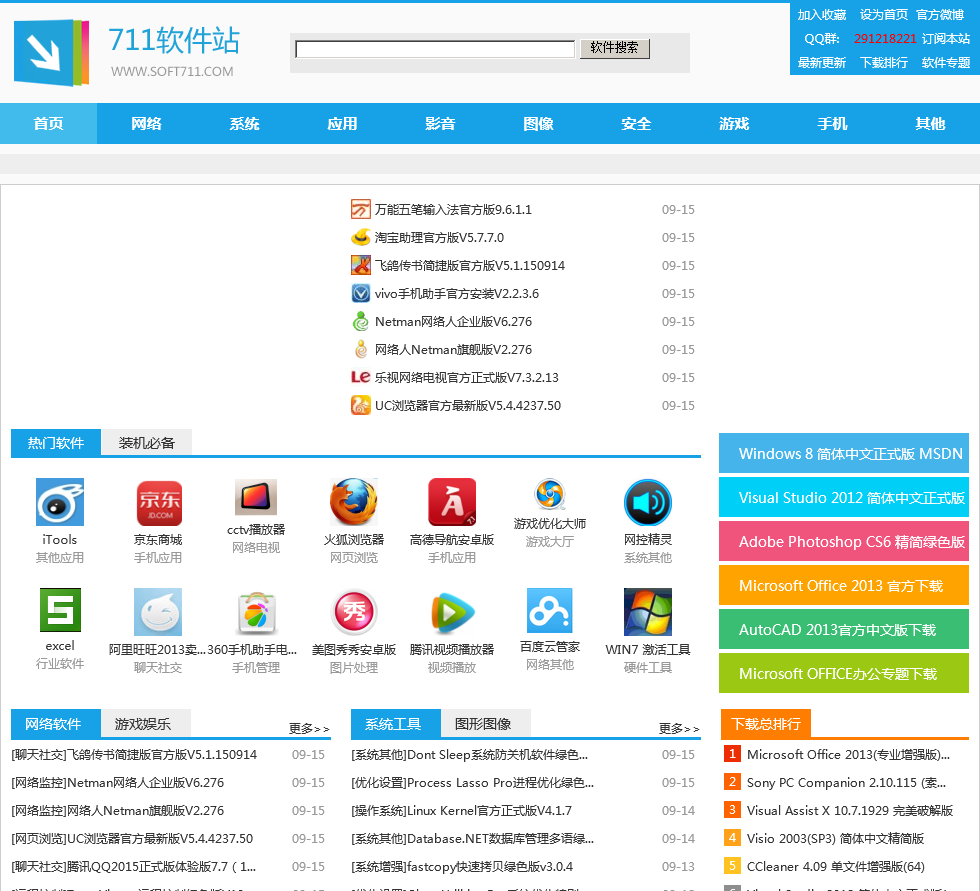Click the 软件搜索 button
The height and width of the screenshot is (891, 980).
click(x=615, y=48)
